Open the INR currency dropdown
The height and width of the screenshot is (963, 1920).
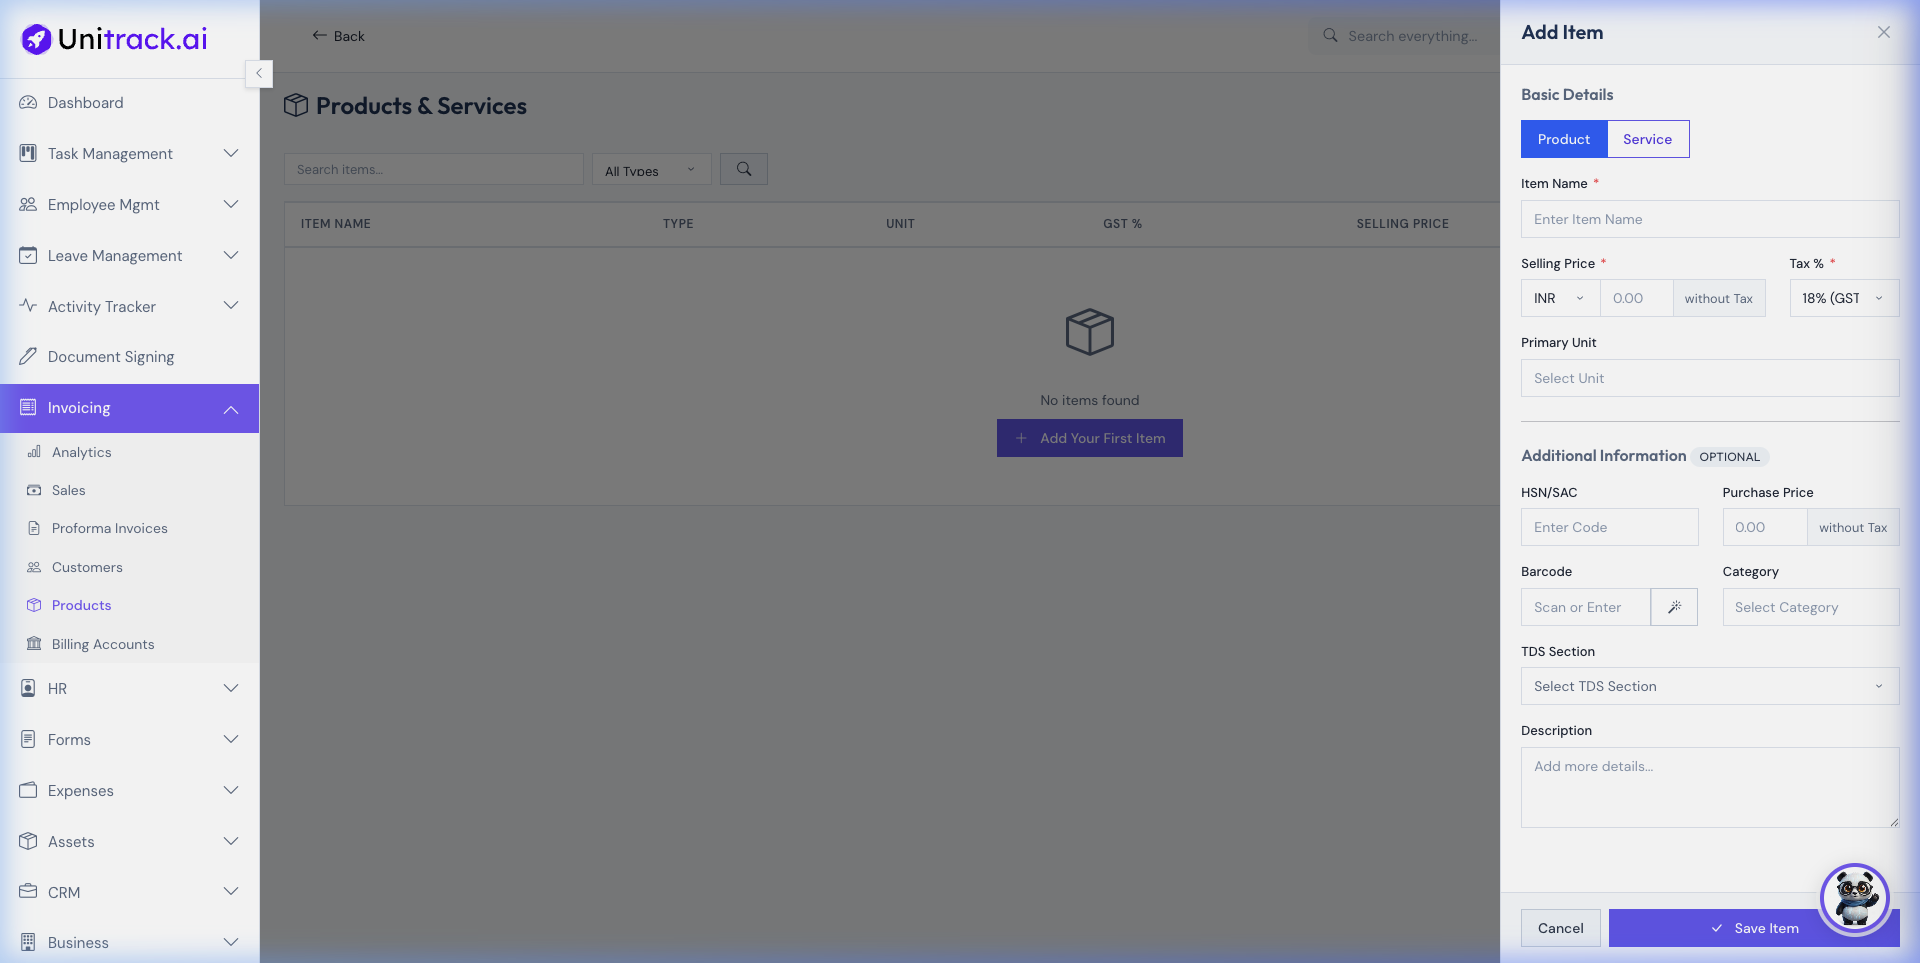point(1559,298)
